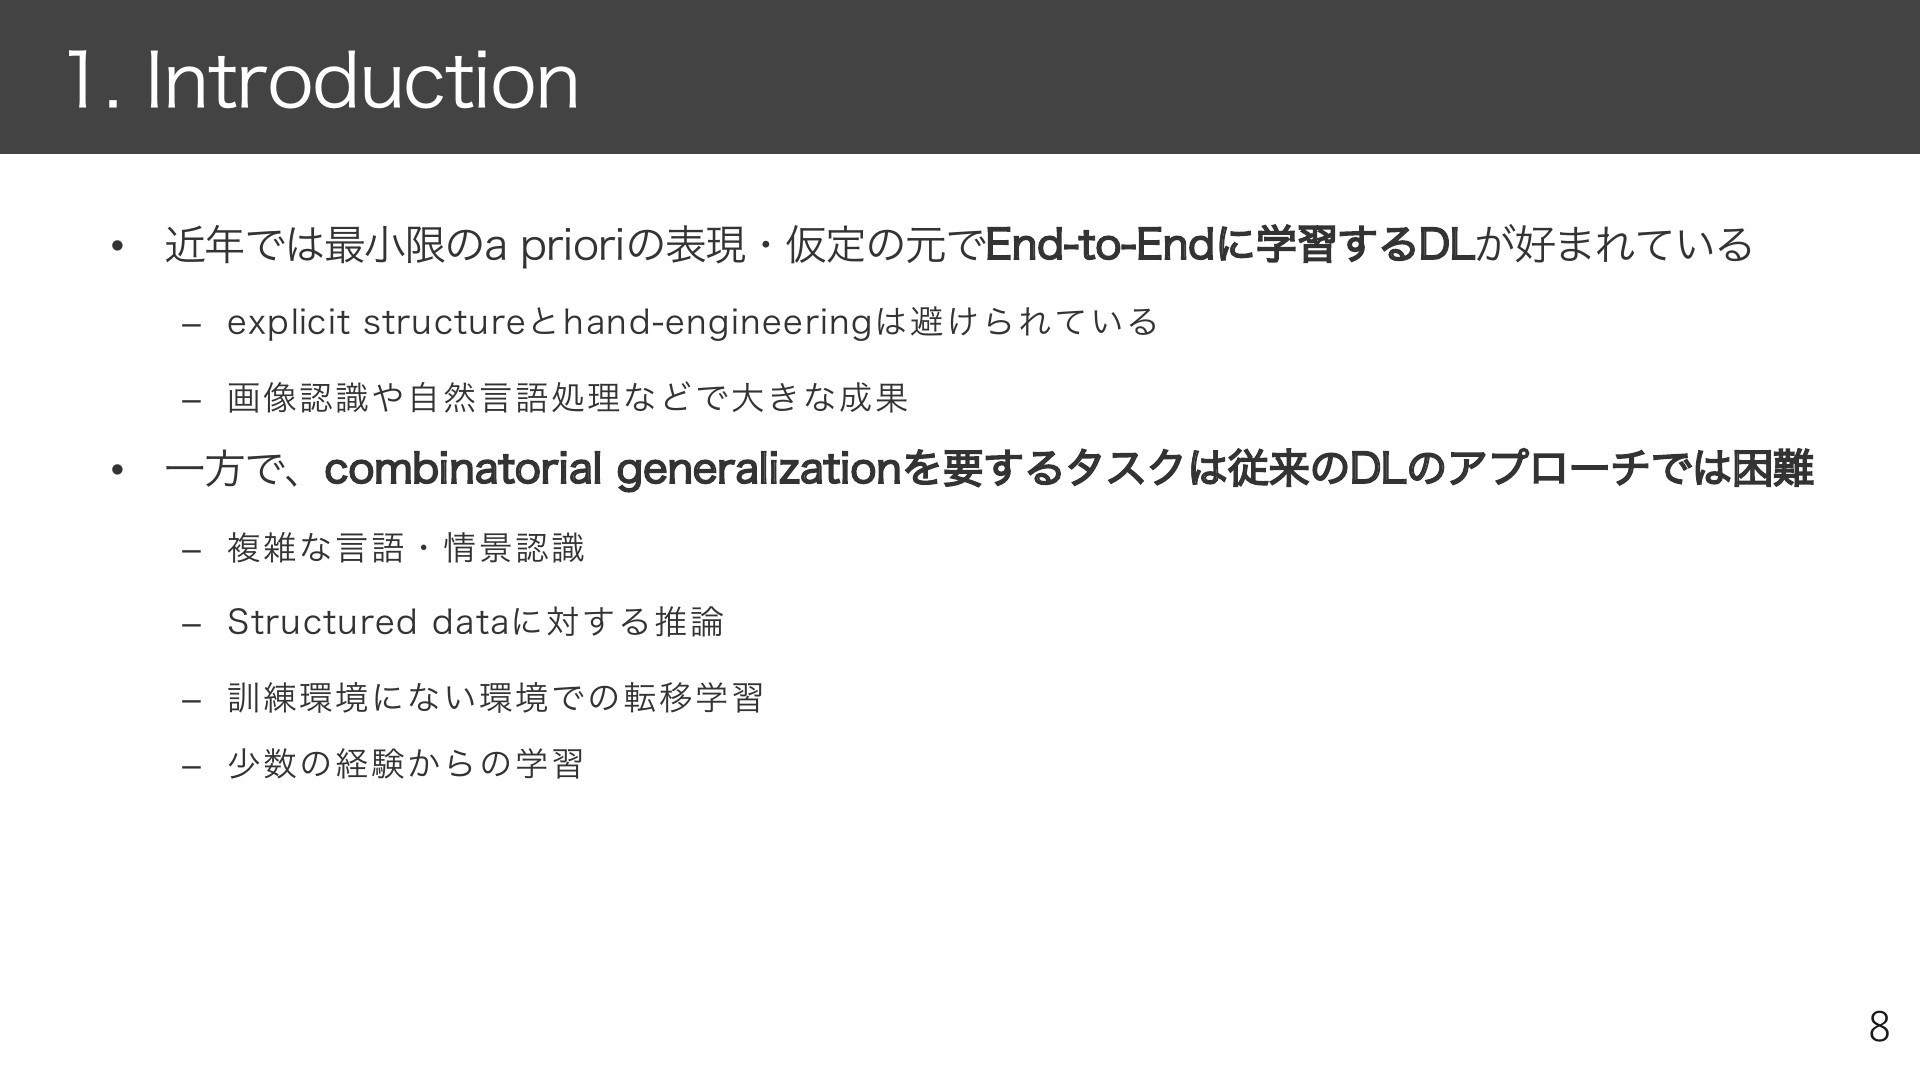This screenshot has height=1081, width=1920.
Task: Select the first bullet about End-to-End DL
Action: point(958,244)
